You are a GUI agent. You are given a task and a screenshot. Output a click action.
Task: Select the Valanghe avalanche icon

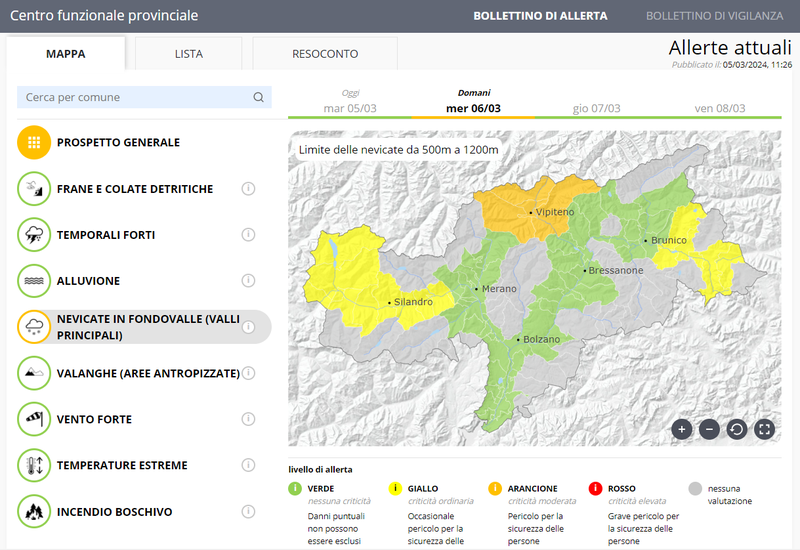pyautogui.click(x=34, y=373)
